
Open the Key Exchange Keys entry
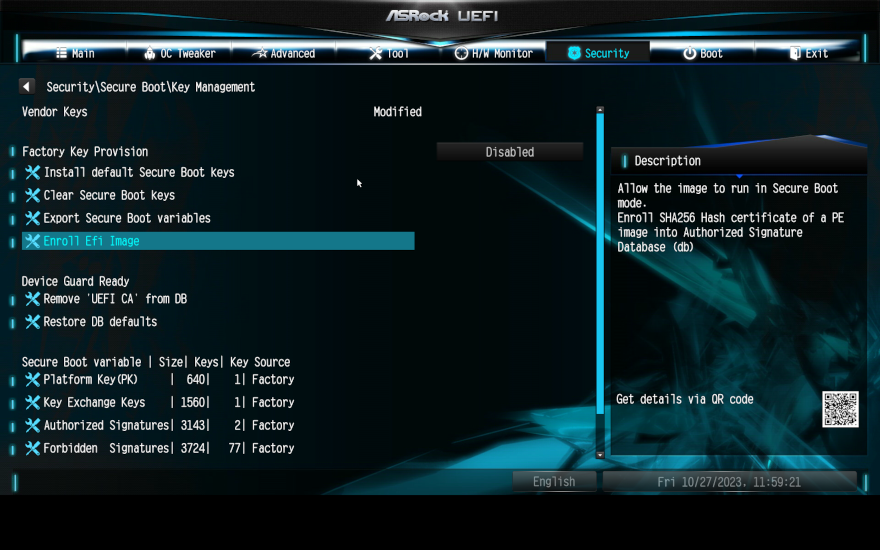point(94,403)
